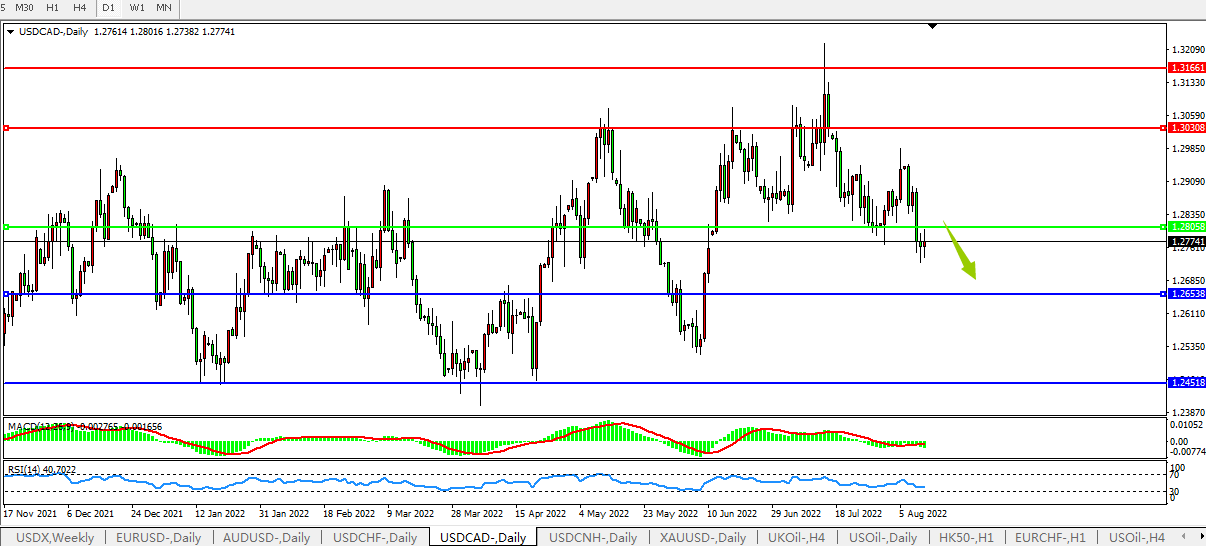The width and height of the screenshot is (1206, 546).
Task: Click the left handle of the 1.30308 red line
Action: [6, 128]
